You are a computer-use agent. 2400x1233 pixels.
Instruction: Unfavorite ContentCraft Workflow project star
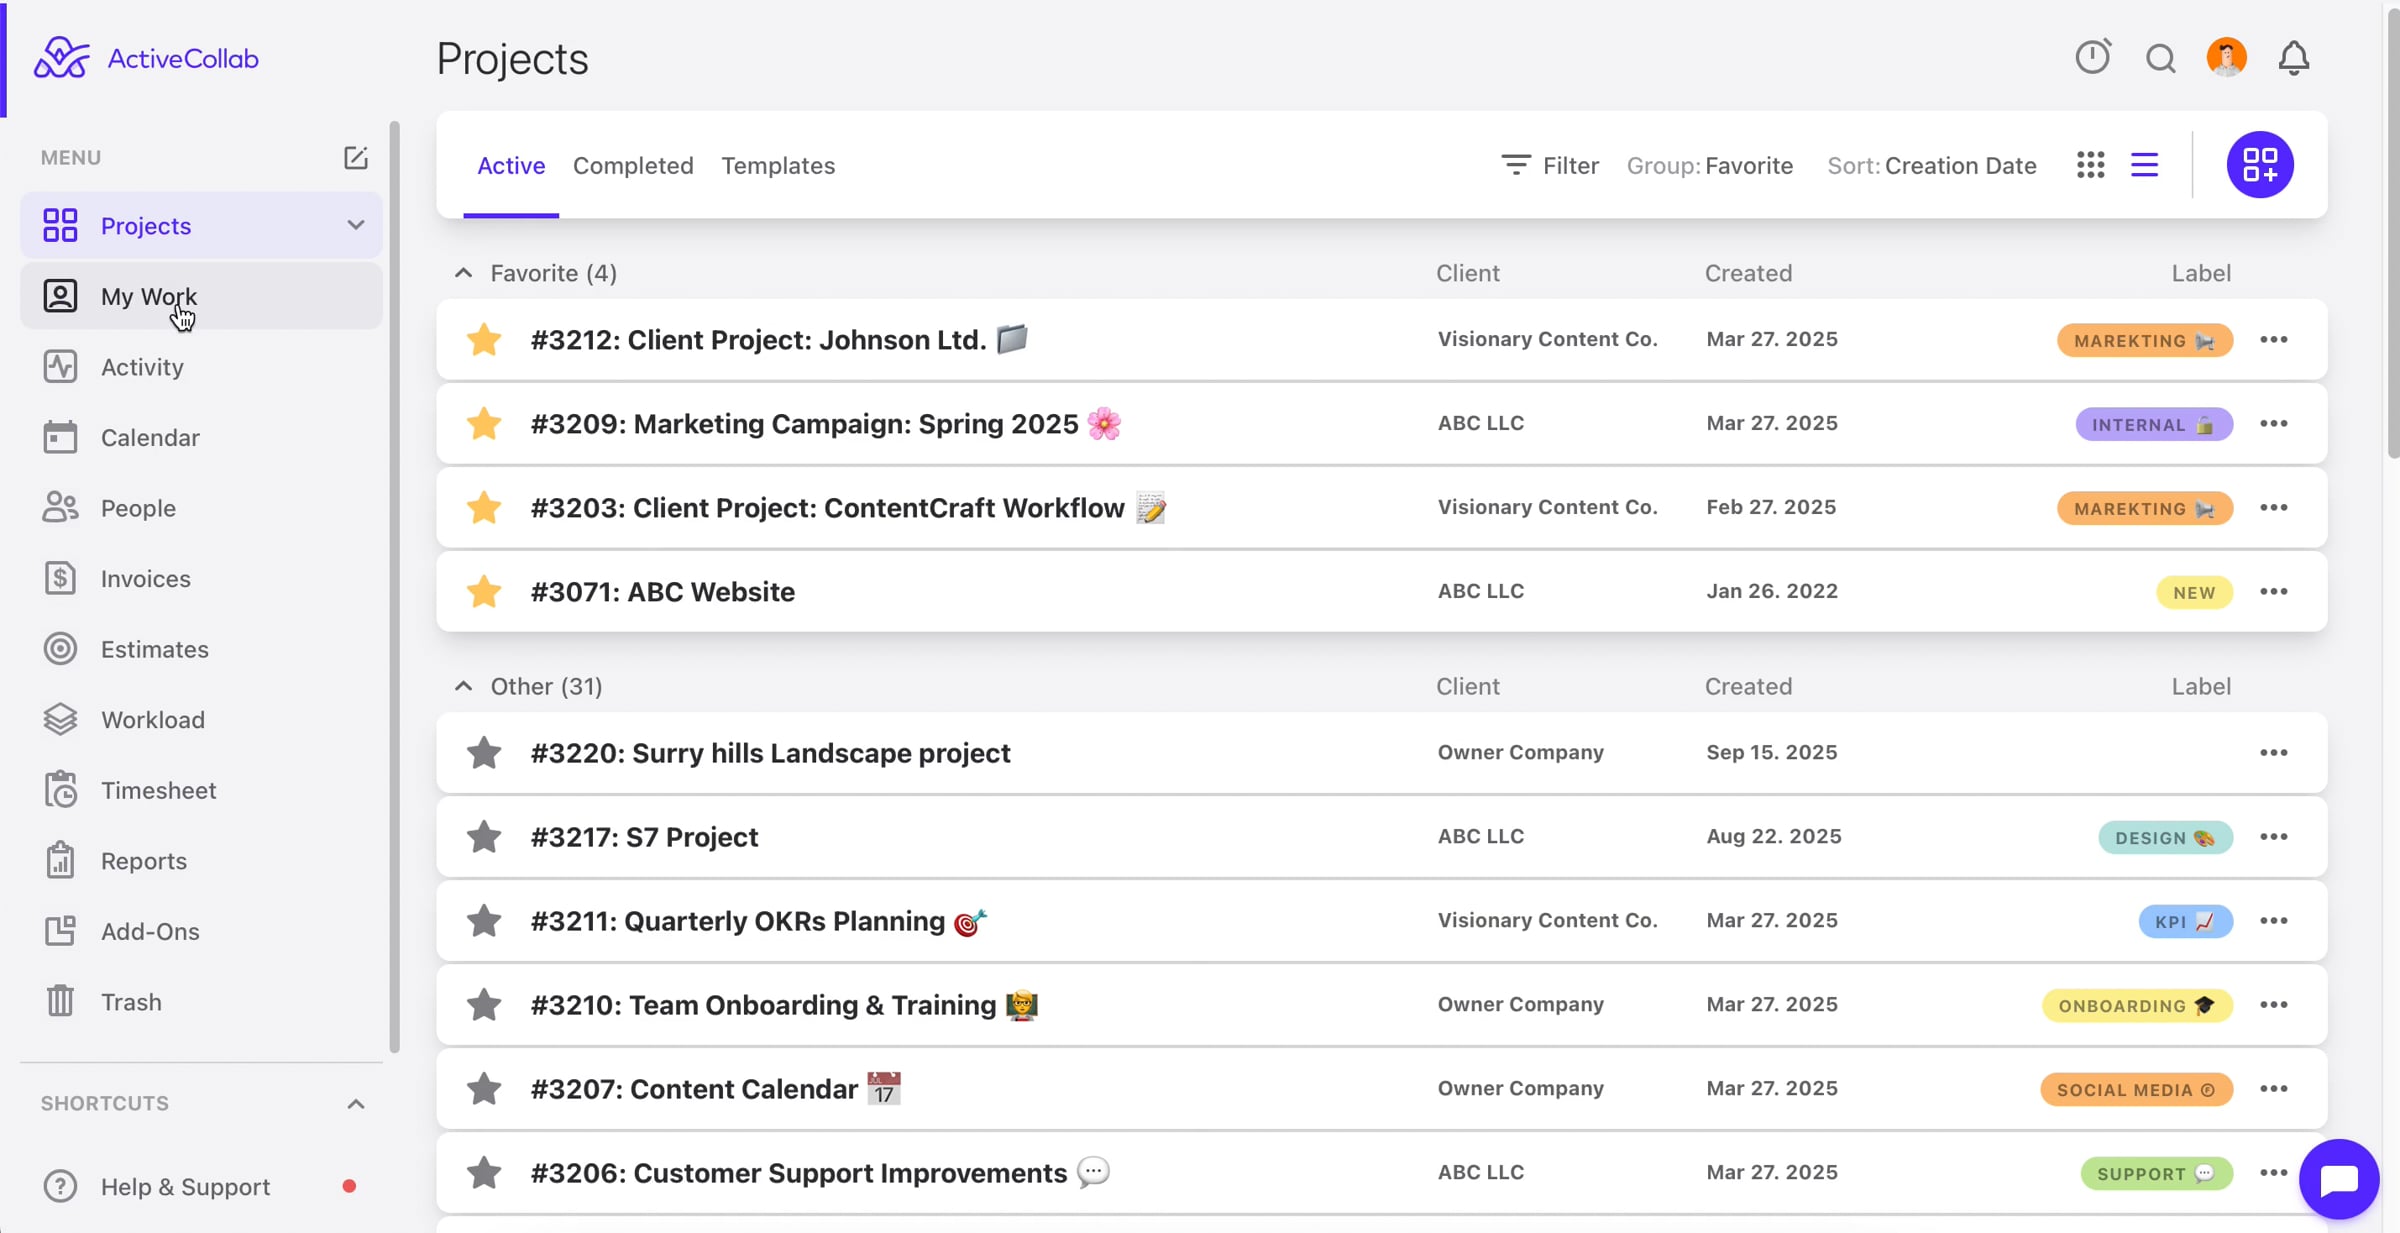[x=484, y=508]
